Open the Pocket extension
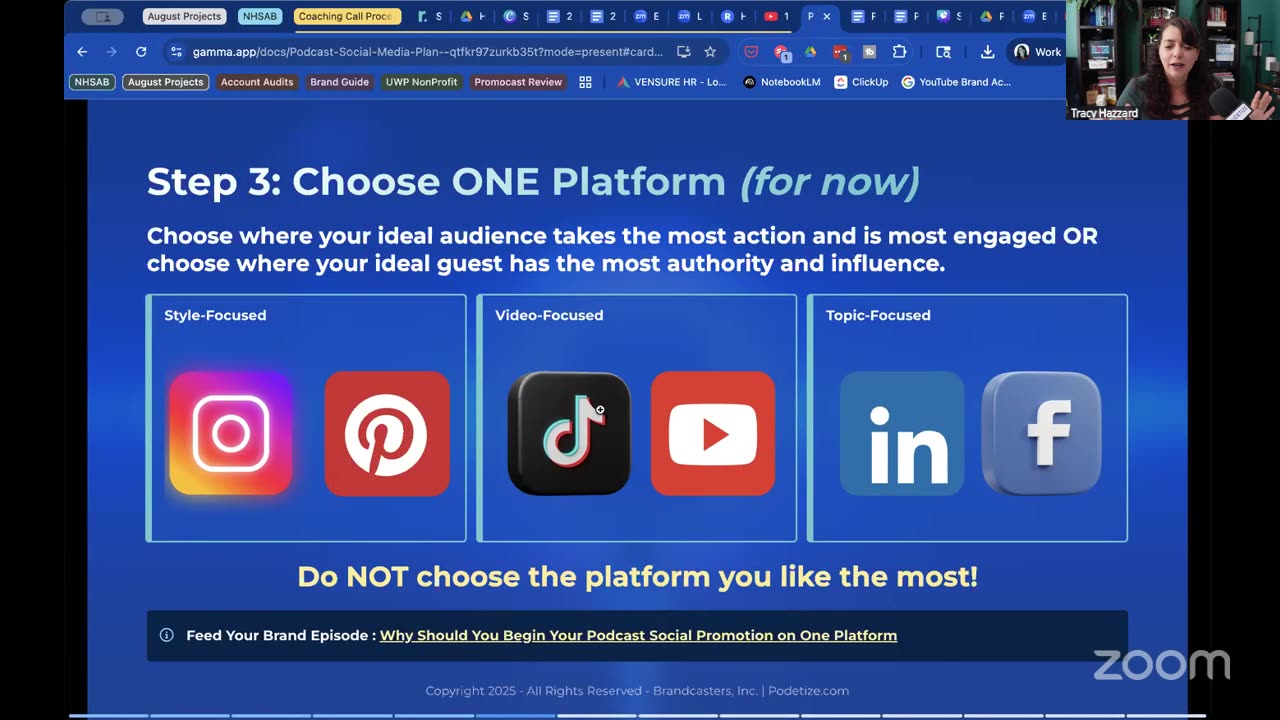Image resolution: width=1280 pixels, height=720 pixels. [751, 52]
